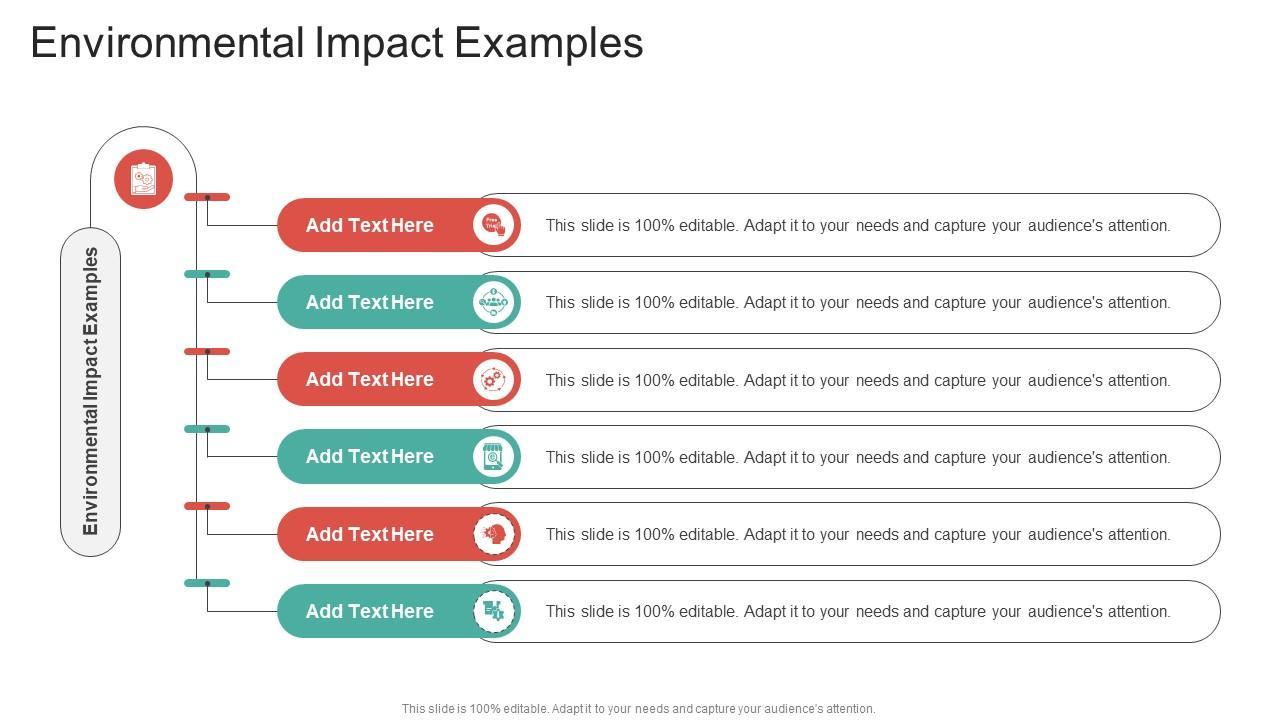Click the people network circle icon
This screenshot has width=1280, height=720.
tap(493, 302)
